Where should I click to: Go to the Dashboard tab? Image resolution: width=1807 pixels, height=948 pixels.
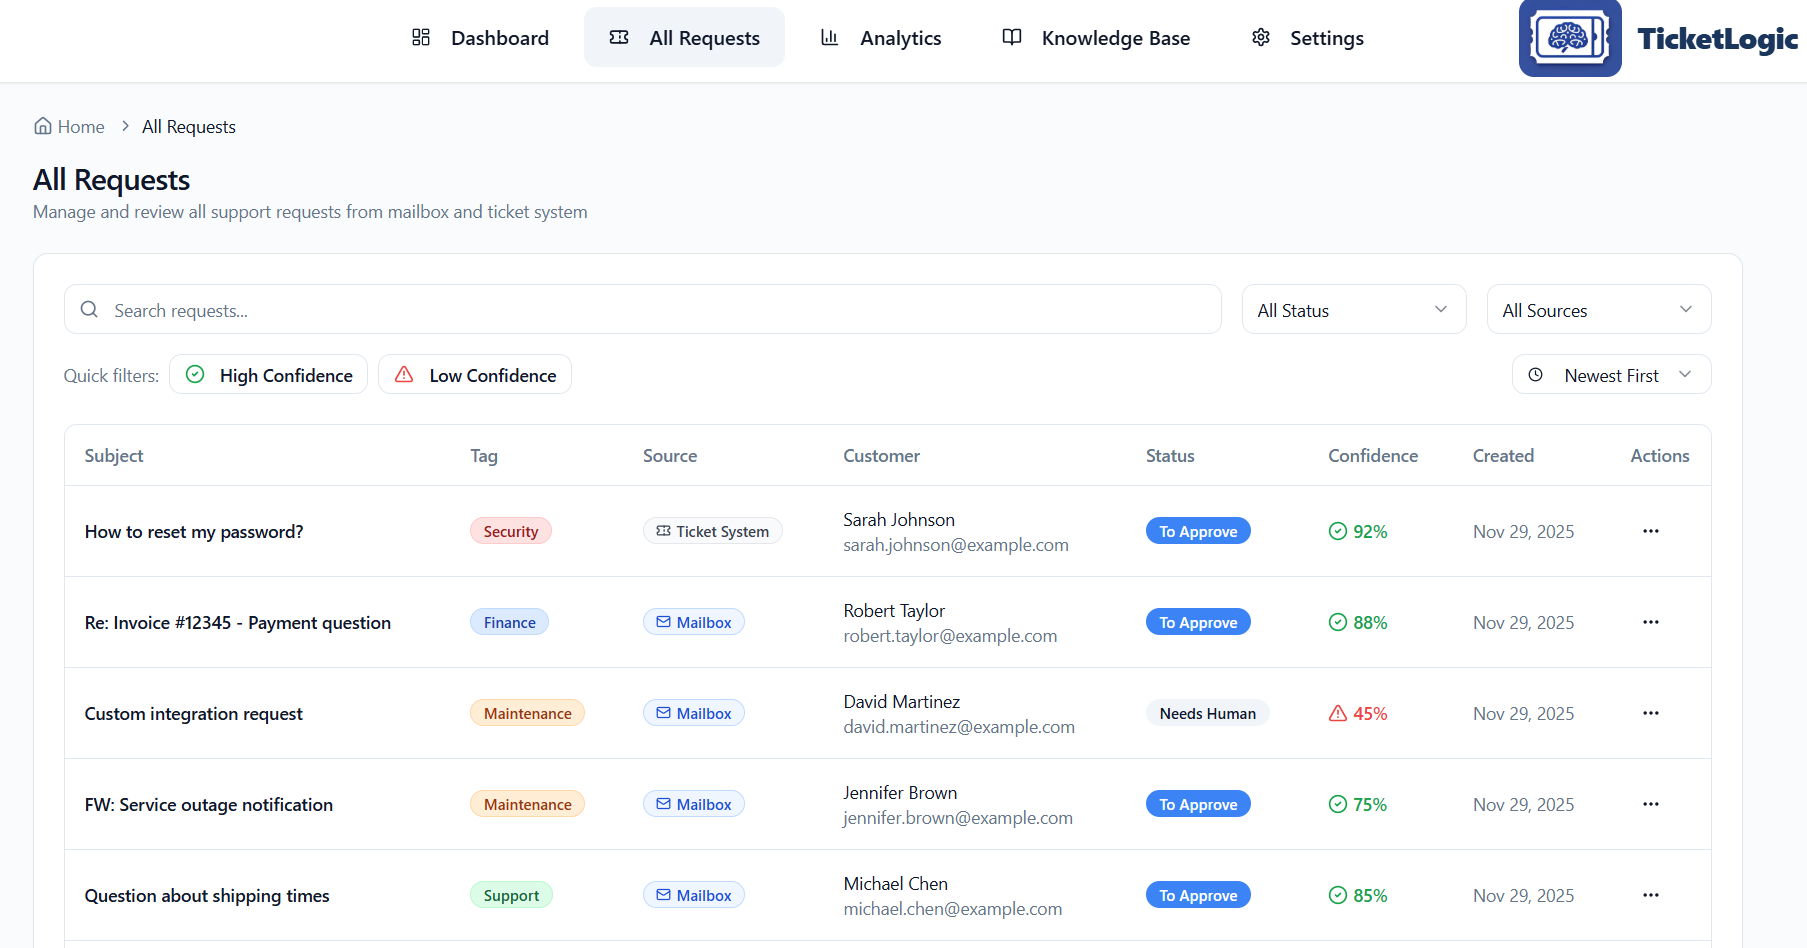(481, 38)
